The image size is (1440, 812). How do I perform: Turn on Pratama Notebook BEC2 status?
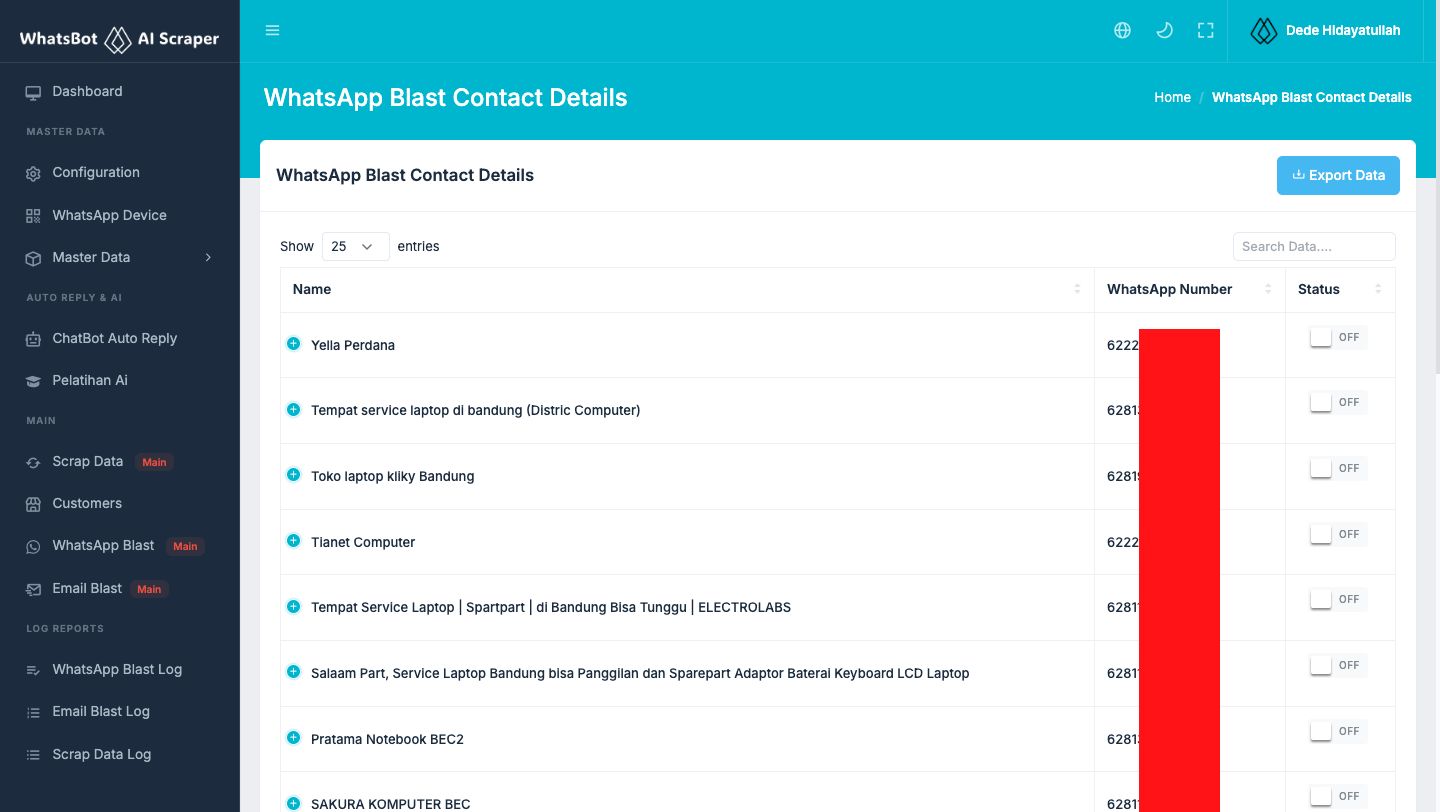pyautogui.click(x=1322, y=731)
